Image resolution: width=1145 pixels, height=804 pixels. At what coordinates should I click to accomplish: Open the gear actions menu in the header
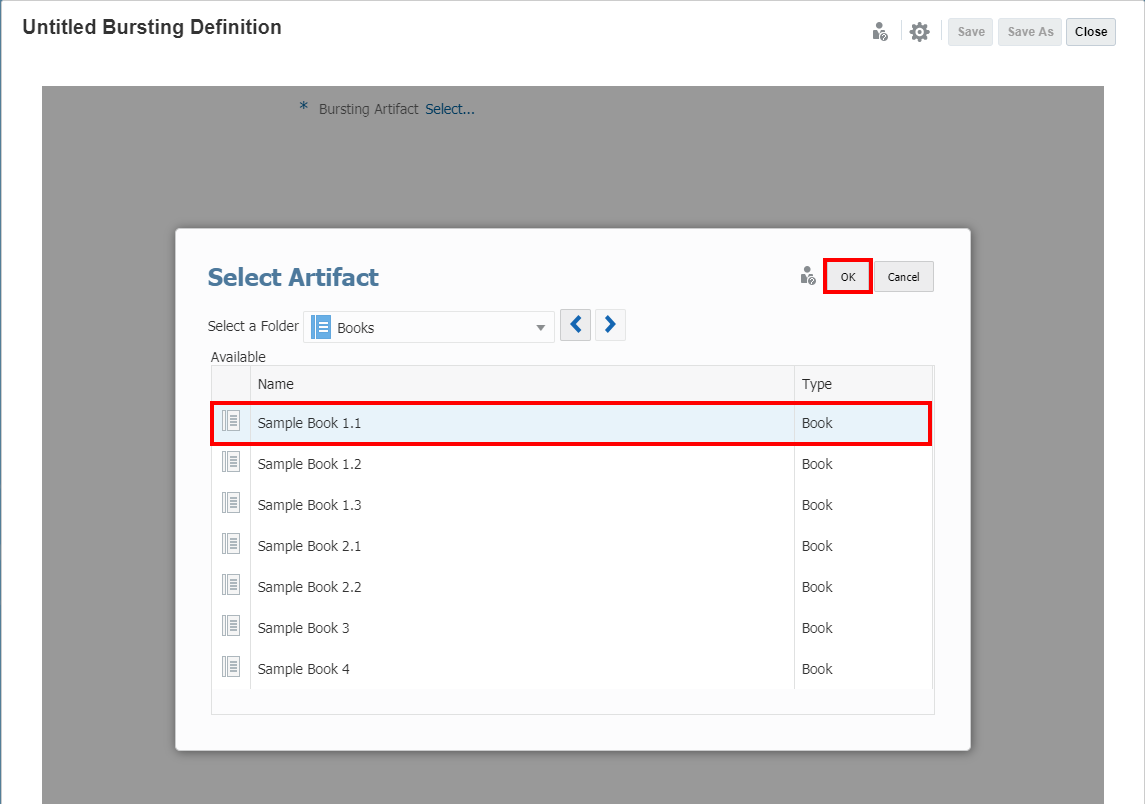pyautogui.click(x=920, y=32)
